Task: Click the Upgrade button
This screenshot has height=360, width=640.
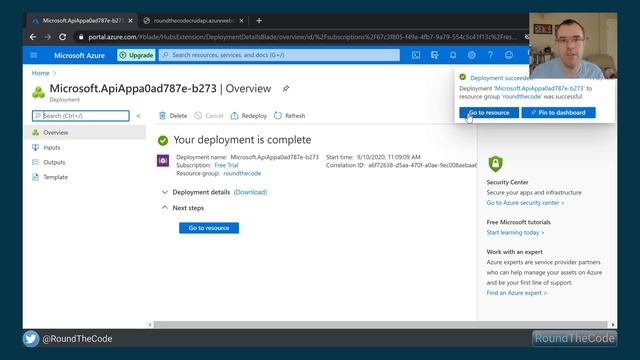Action: click(136, 55)
